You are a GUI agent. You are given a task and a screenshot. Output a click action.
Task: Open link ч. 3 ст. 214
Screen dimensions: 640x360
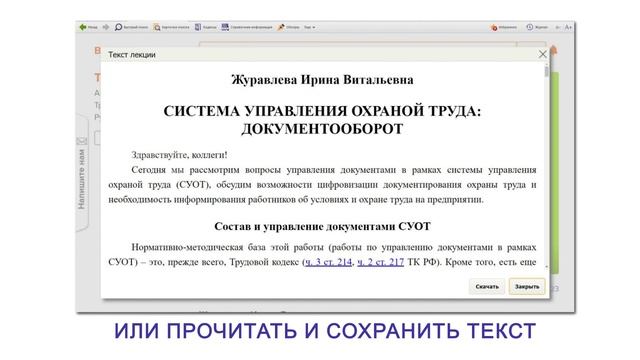point(329,262)
